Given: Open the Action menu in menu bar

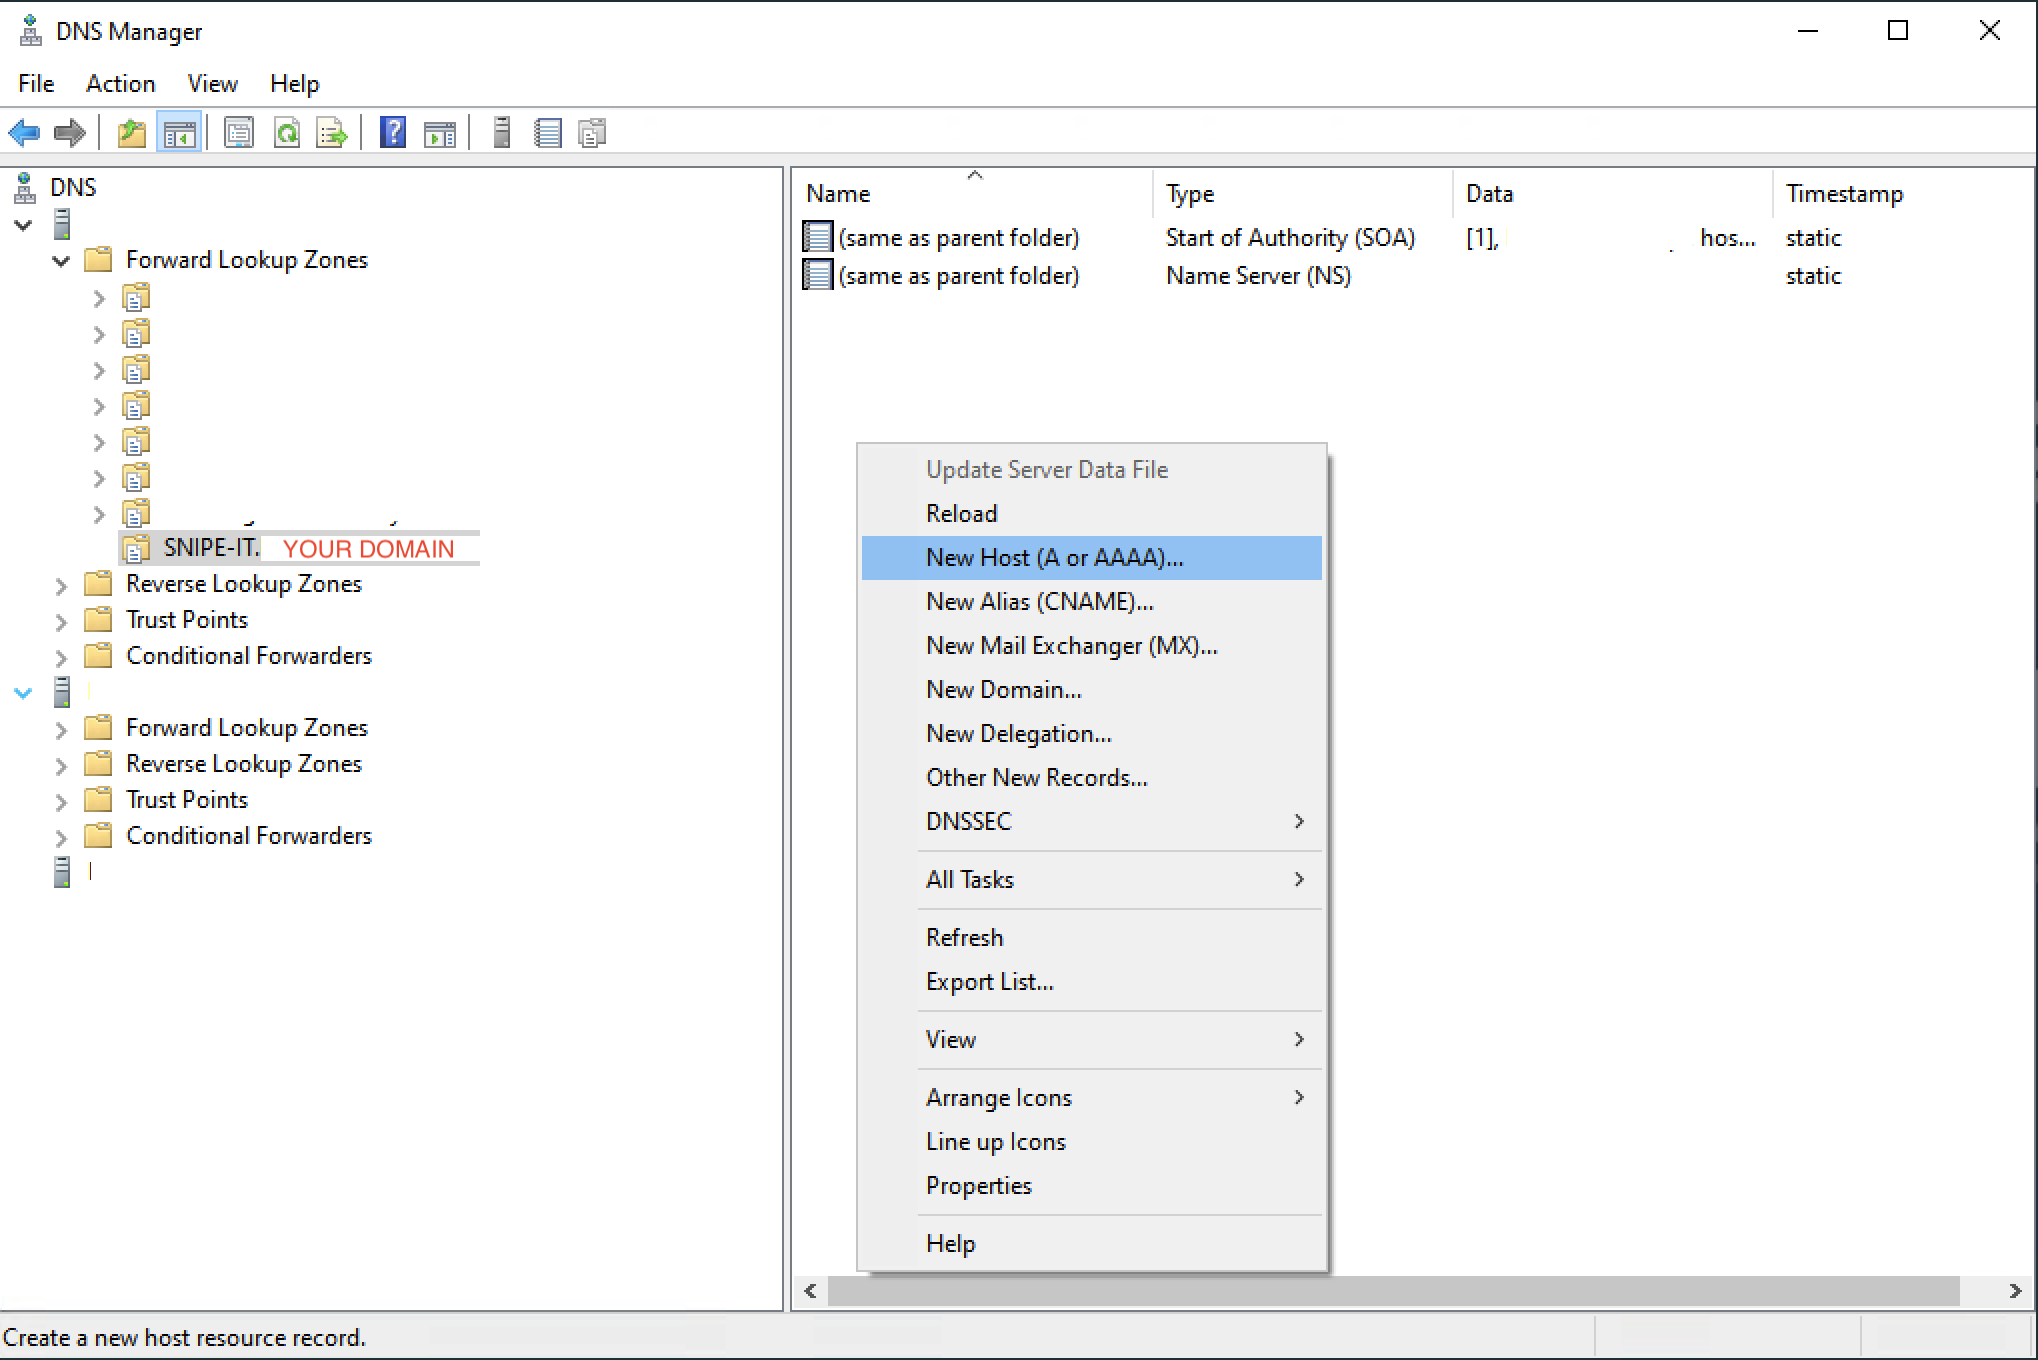Looking at the screenshot, I should point(120,84).
